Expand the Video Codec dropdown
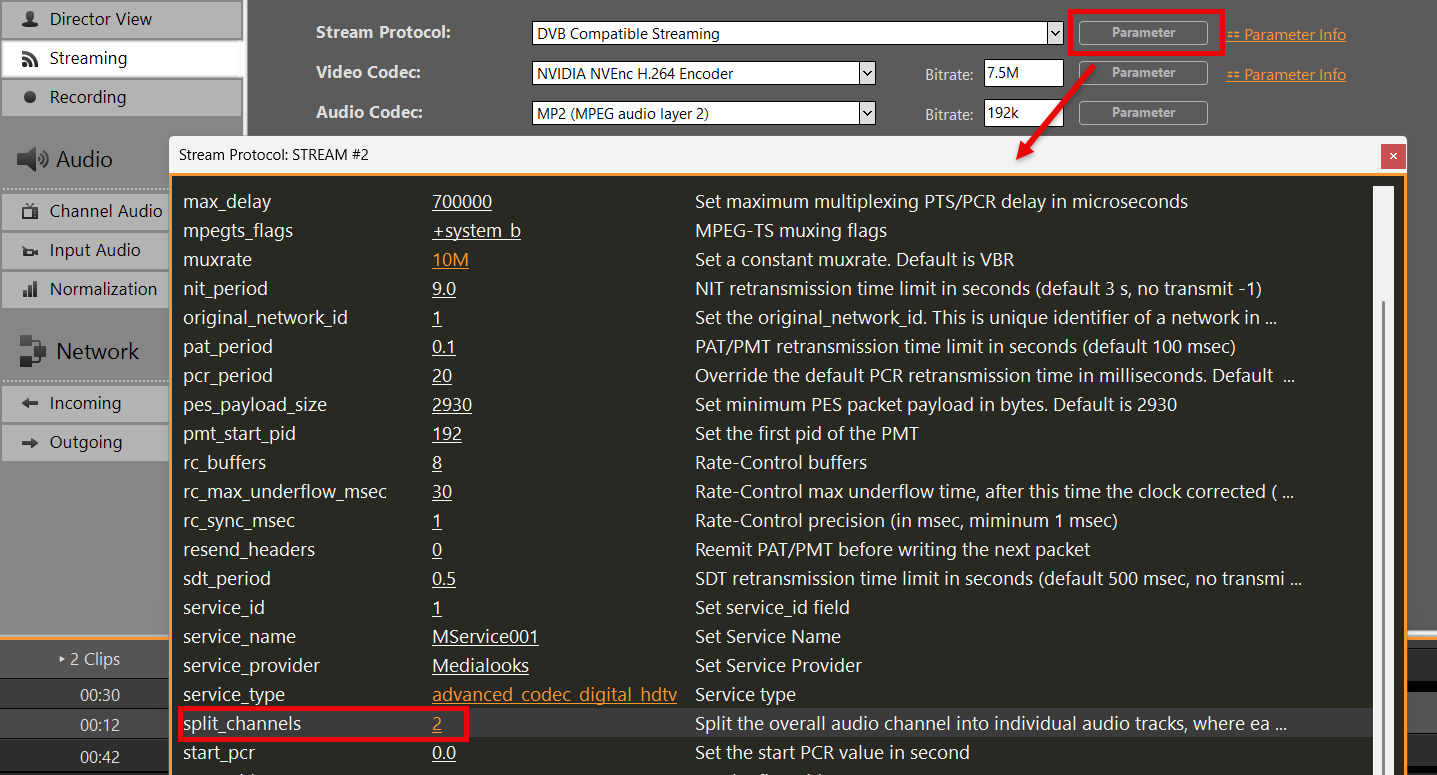 point(867,73)
